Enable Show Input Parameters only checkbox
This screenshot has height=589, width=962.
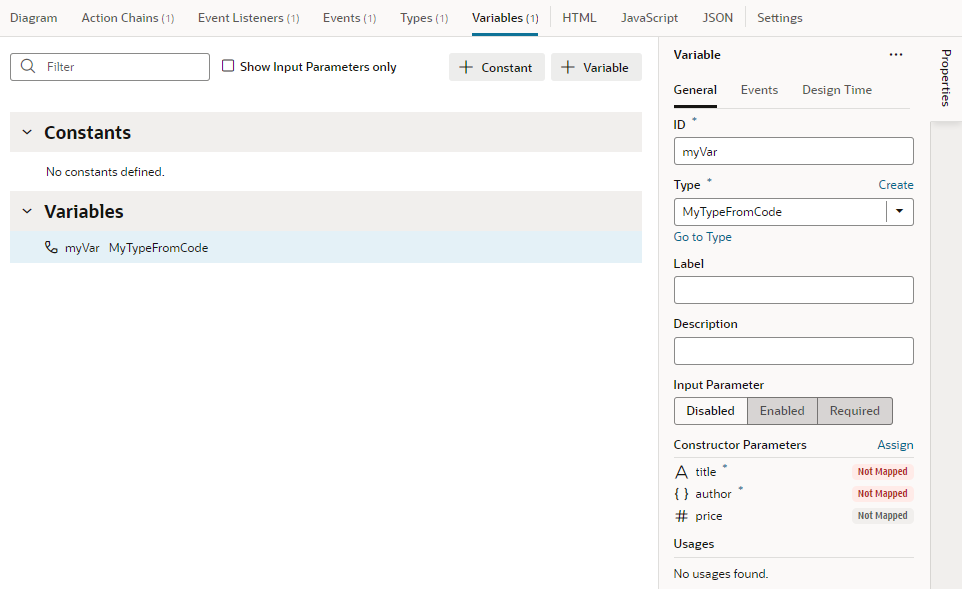coord(228,66)
